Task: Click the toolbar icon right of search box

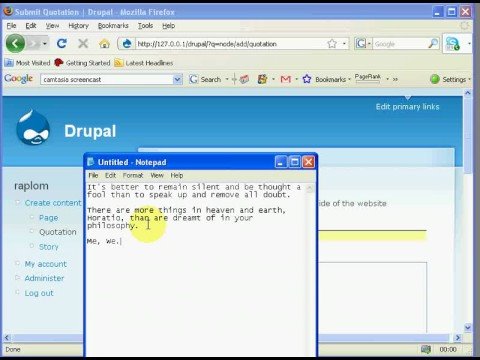Action: pyautogui.click(x=453, y=44)
